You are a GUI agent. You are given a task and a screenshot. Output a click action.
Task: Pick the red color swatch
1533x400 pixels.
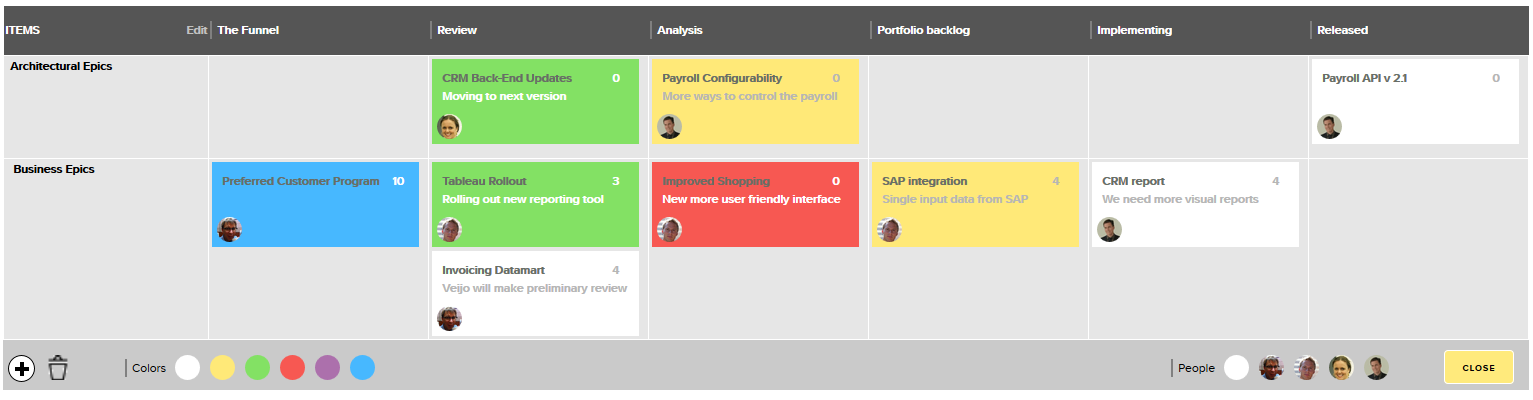click(292, 368)
